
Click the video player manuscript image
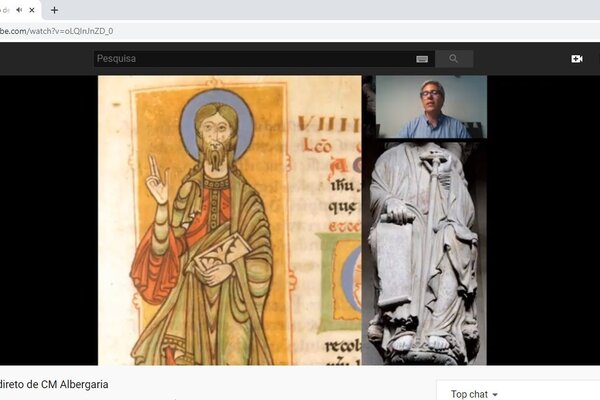(x=230, y=220)
